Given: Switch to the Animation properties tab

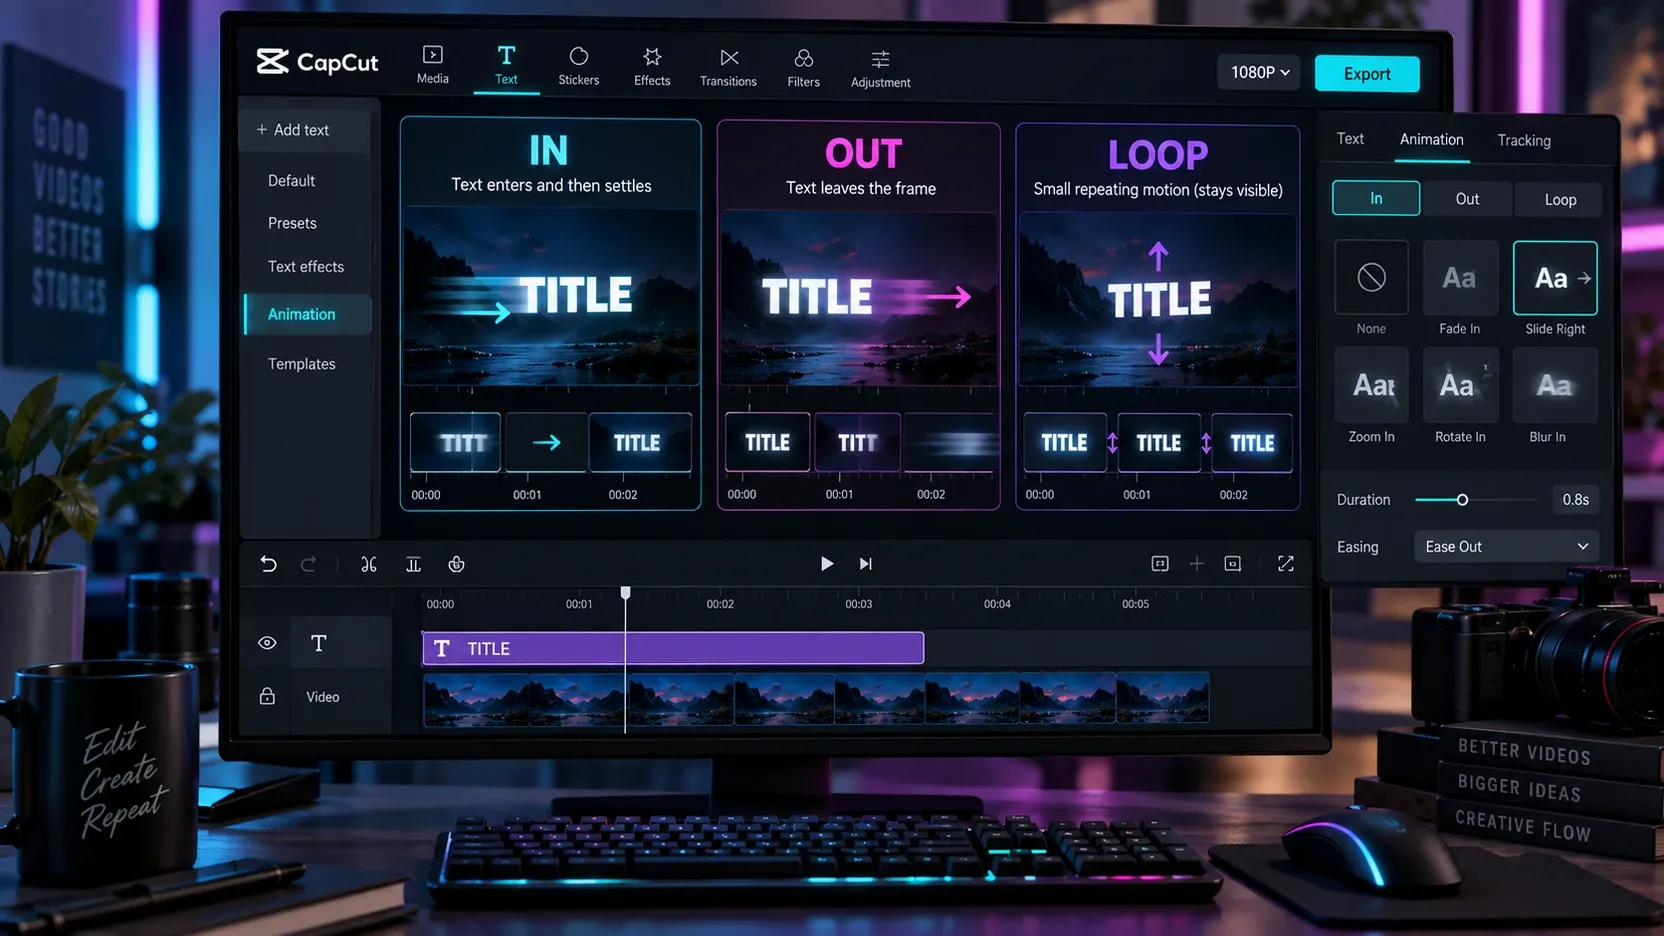Looking at the screenshot, I should [1431, 139].
